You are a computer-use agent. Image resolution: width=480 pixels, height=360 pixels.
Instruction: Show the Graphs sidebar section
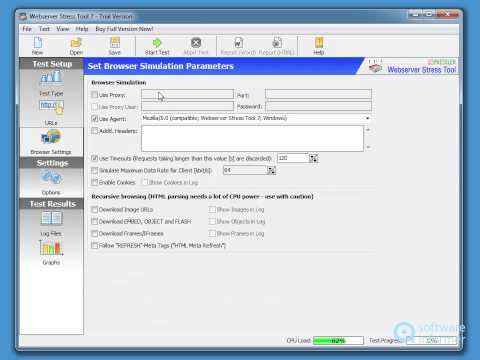tap(51, 253)
